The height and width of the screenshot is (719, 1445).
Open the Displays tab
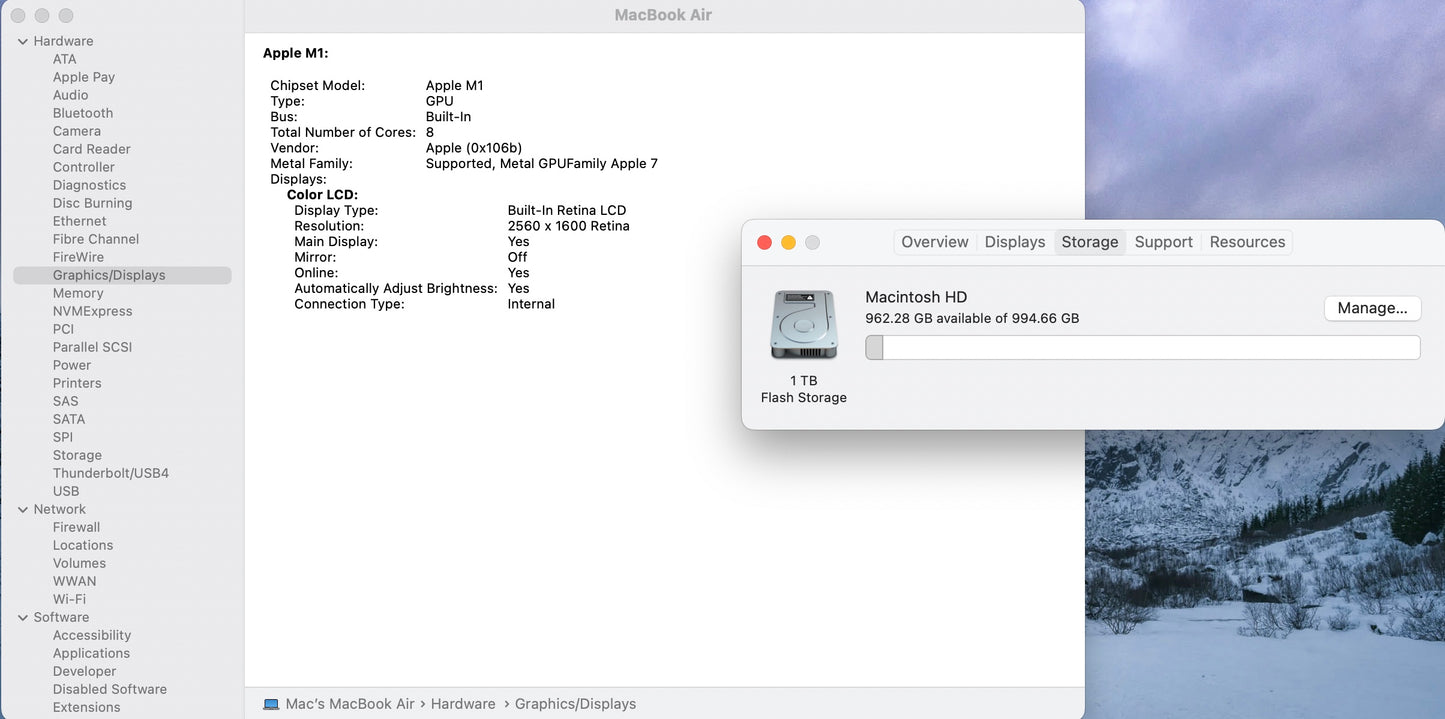point(1014,242)
